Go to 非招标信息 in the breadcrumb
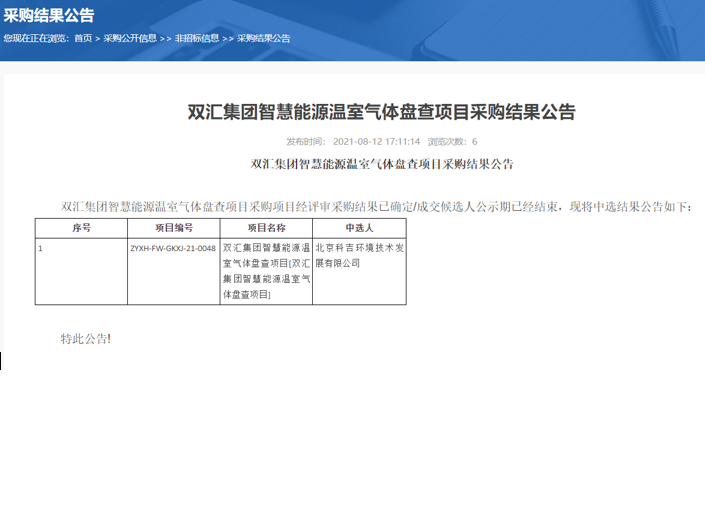The height and width of the screenshot is (528, 705). tap(197, 39)
